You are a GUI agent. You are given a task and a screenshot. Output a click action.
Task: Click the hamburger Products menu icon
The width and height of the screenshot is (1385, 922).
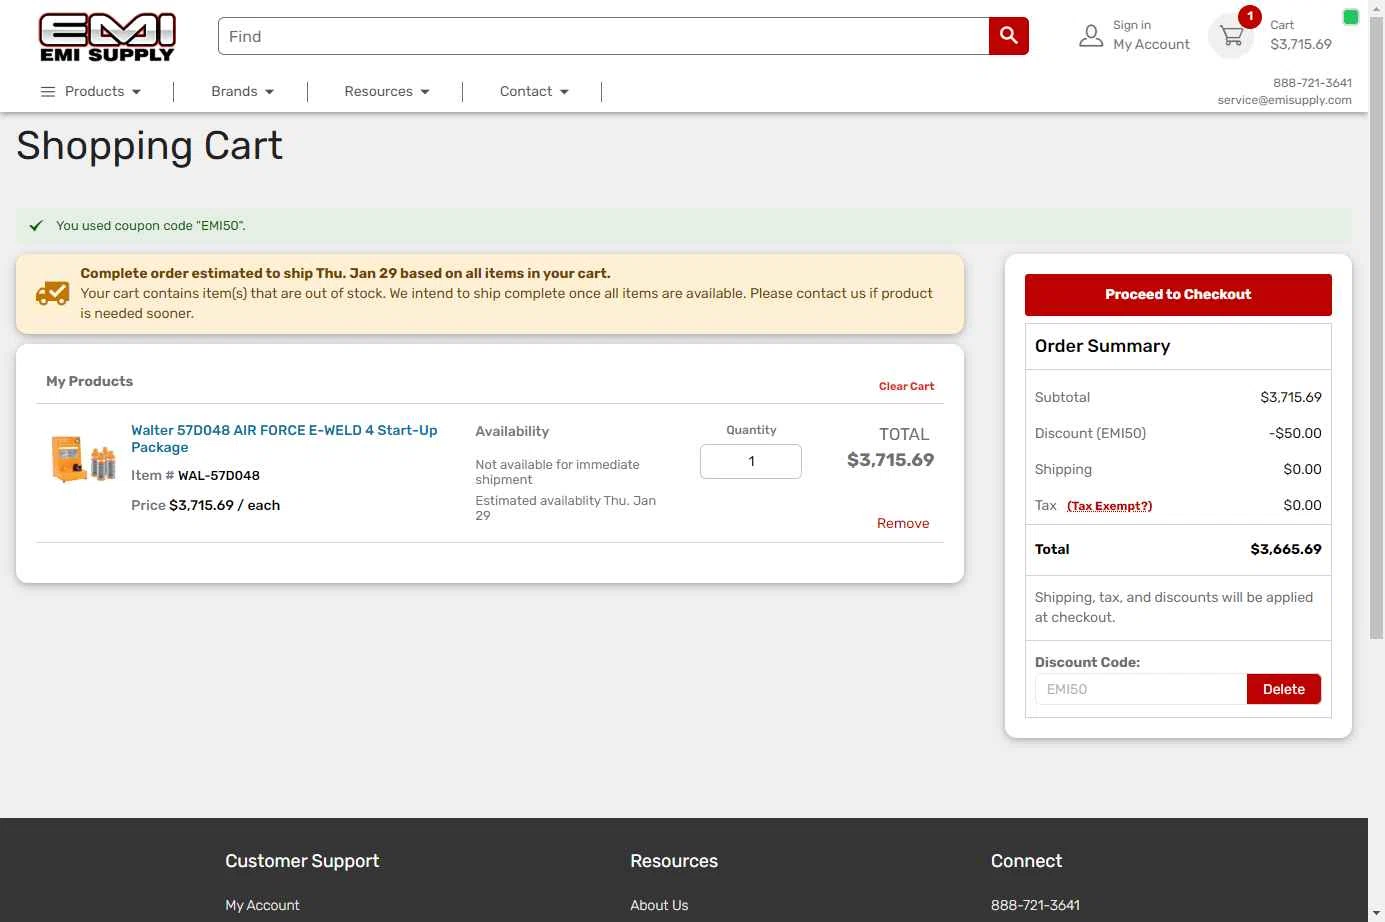point(47,91)
